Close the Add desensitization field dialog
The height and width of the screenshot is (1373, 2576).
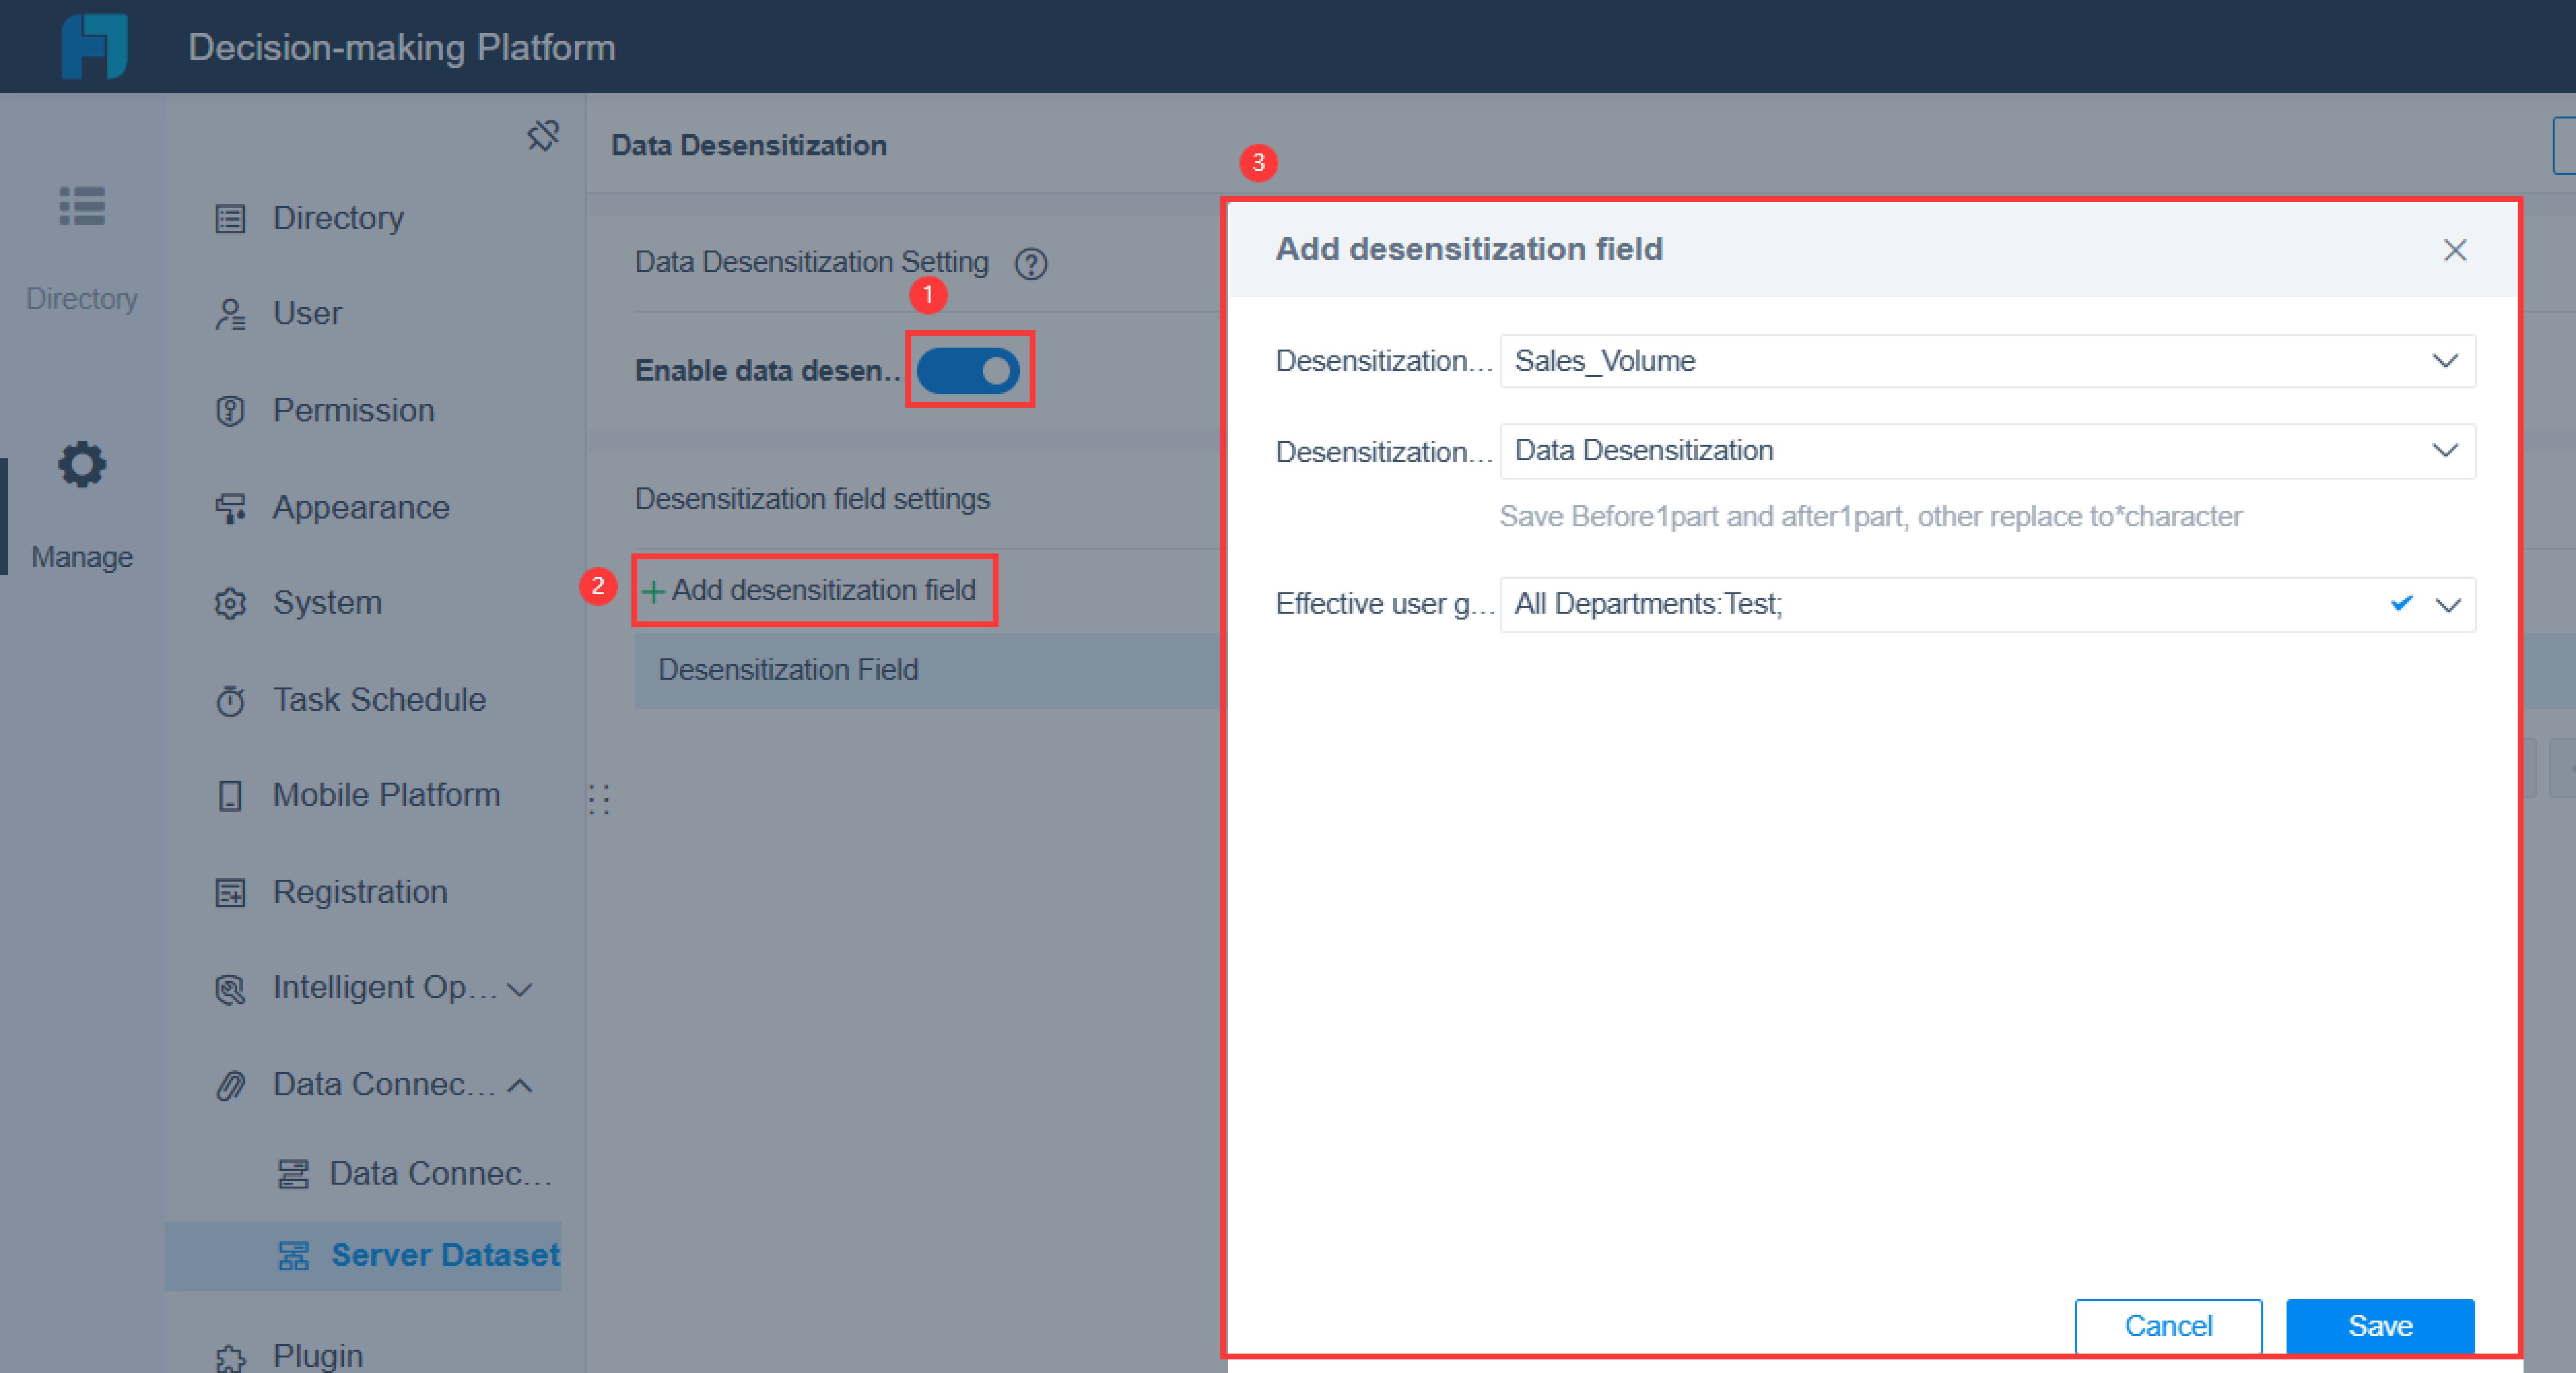[2454, 250]
